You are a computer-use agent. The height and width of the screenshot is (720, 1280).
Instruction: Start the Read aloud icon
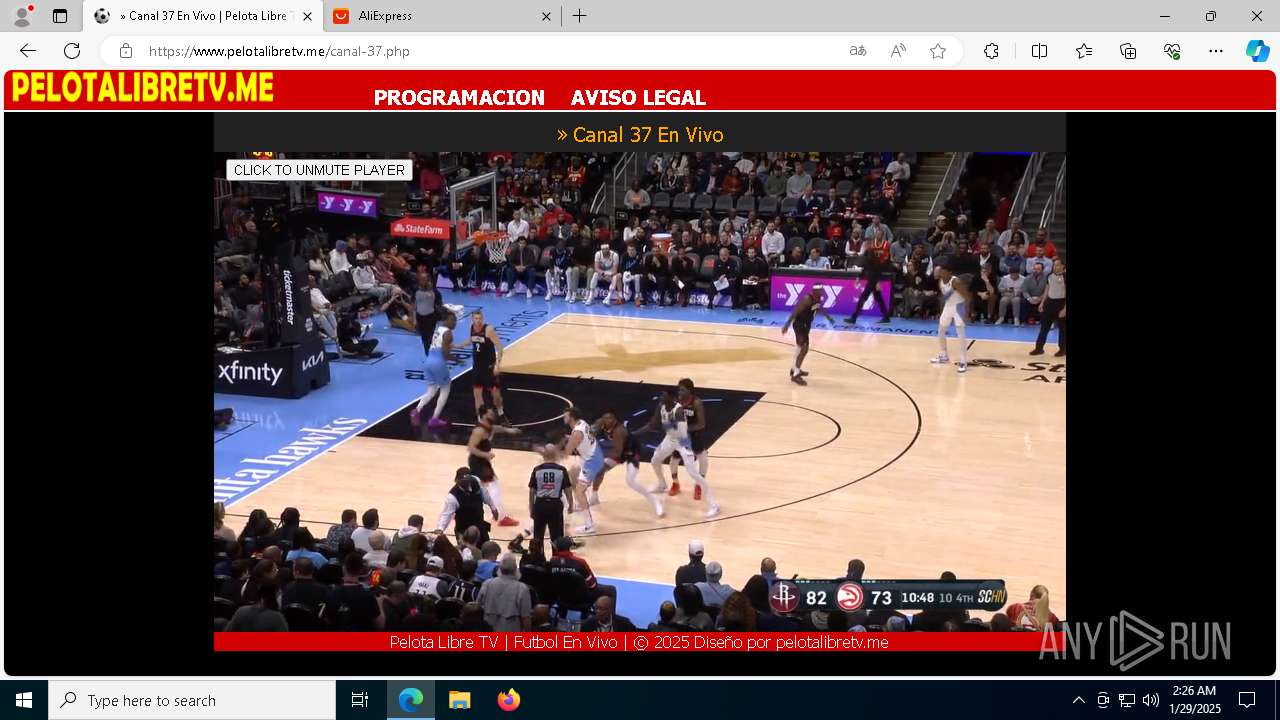click(898, 51)
